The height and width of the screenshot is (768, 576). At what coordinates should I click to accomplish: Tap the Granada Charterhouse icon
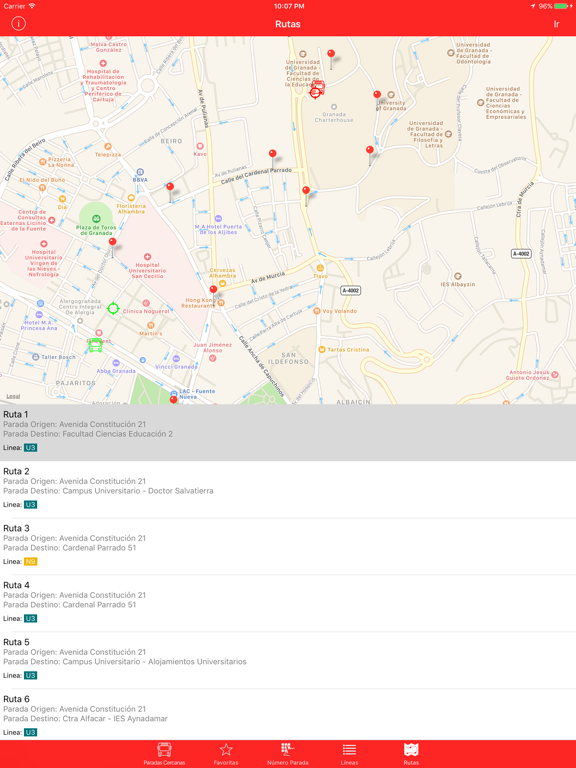coord(334,107)
